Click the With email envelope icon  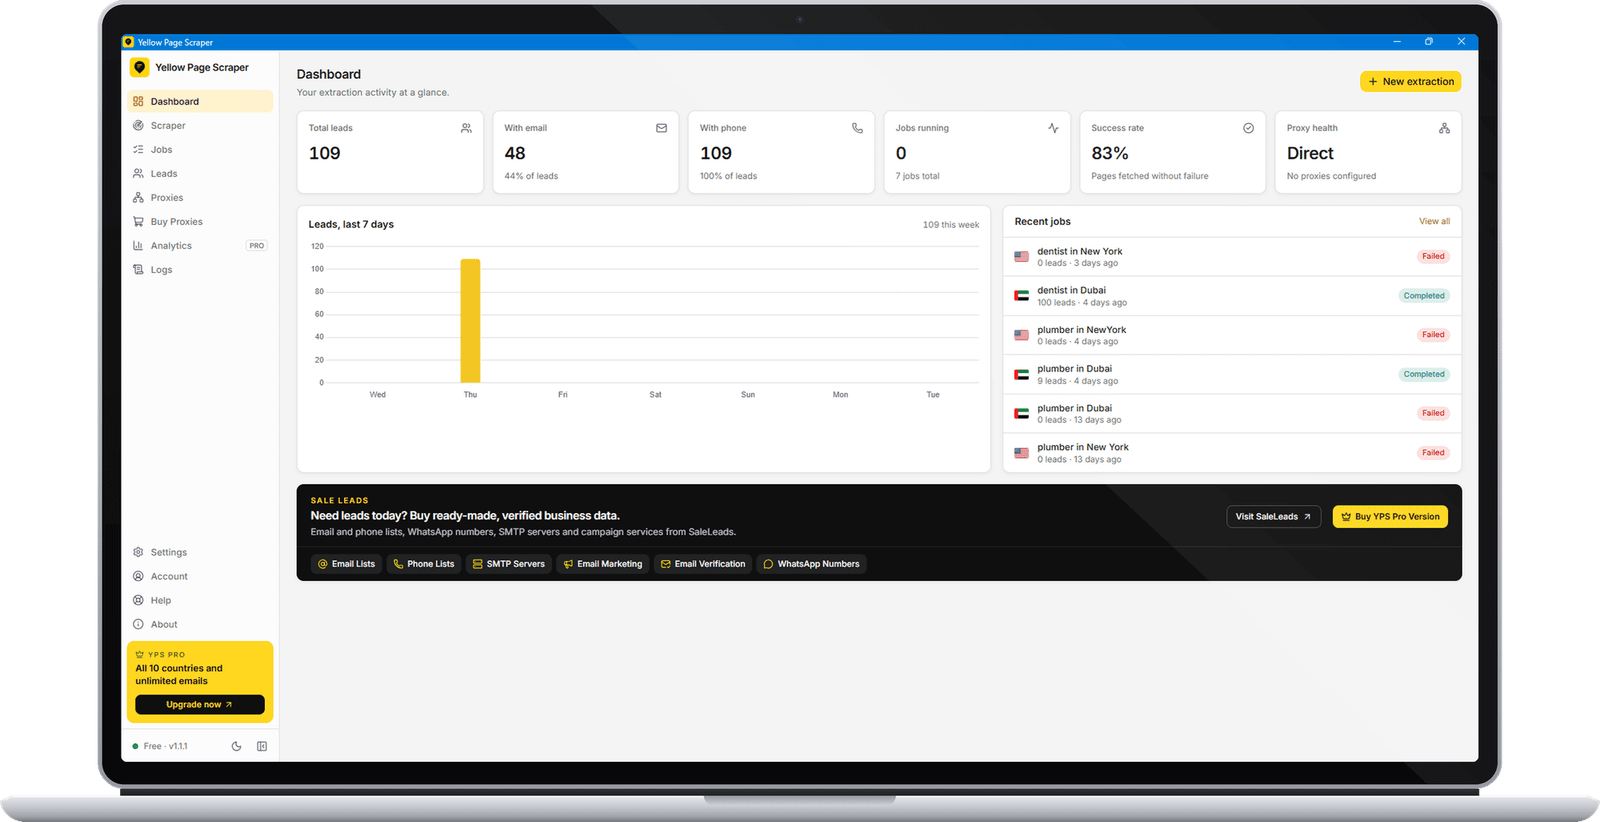pyautogui.click(x=662, y=128)
